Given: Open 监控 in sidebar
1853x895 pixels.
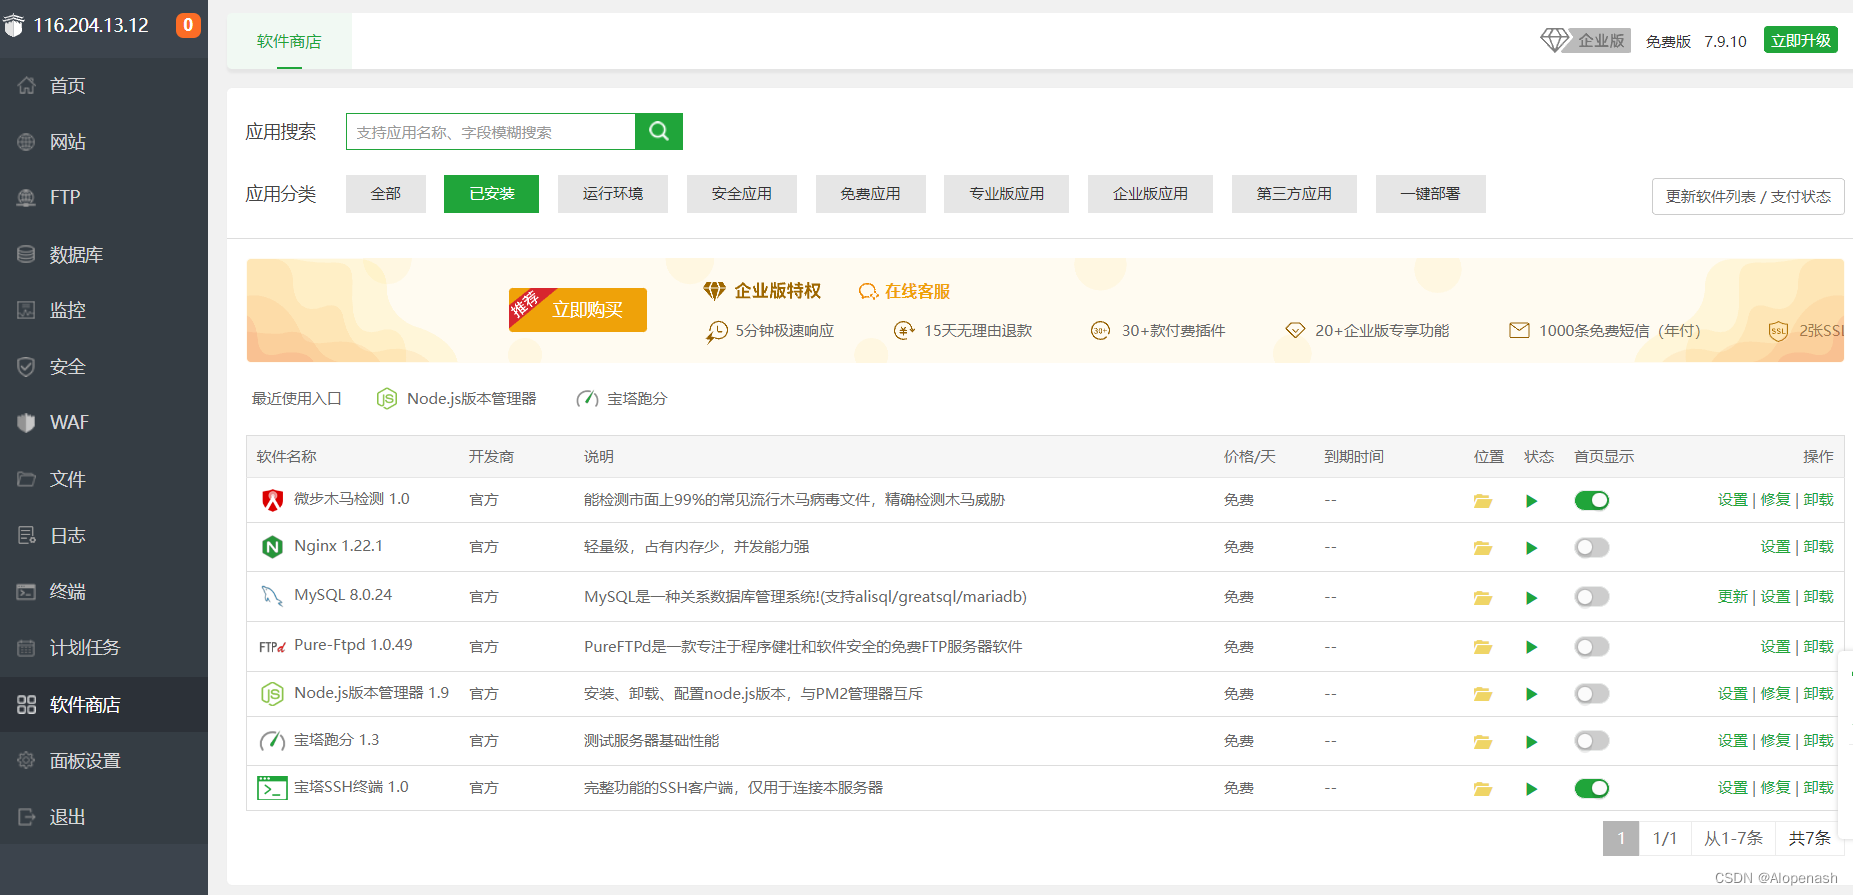Looking at the screenshot, I should 104,310.
